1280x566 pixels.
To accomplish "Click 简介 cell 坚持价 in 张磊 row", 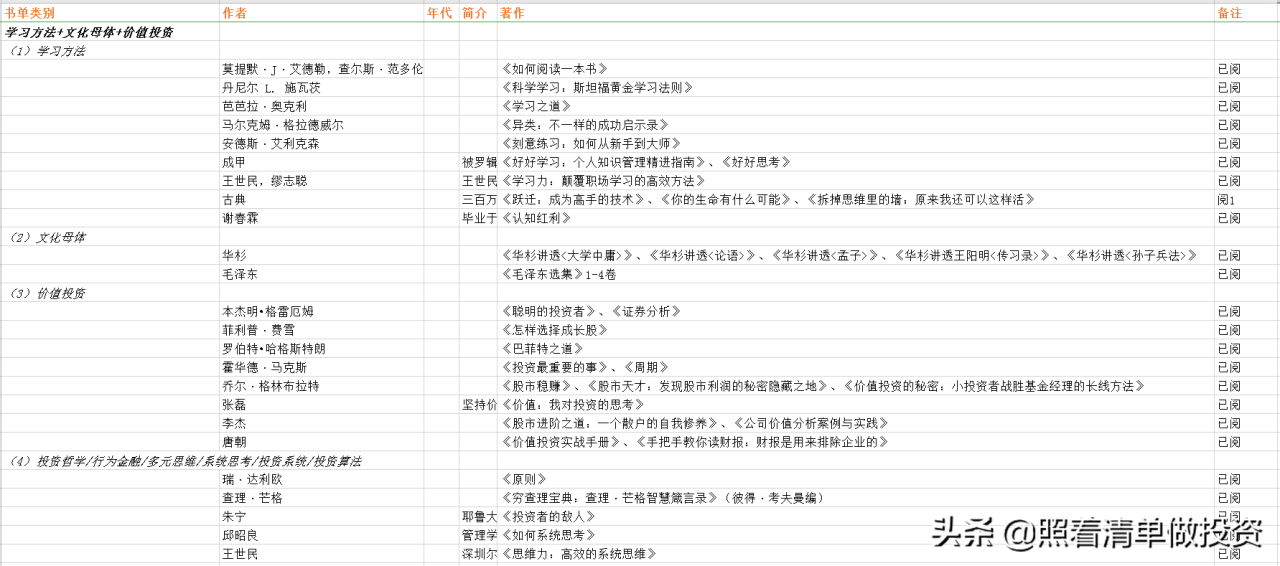I will click(x=478, y=405).
